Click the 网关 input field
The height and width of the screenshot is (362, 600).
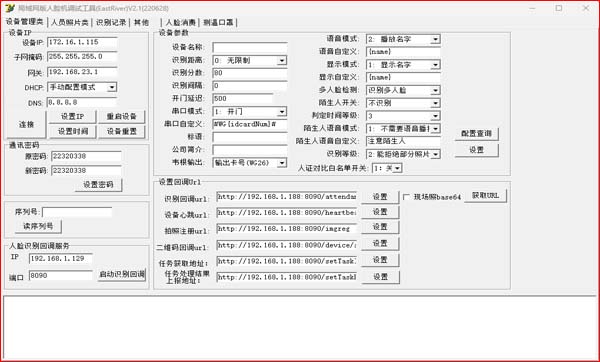tap(82, 72)
